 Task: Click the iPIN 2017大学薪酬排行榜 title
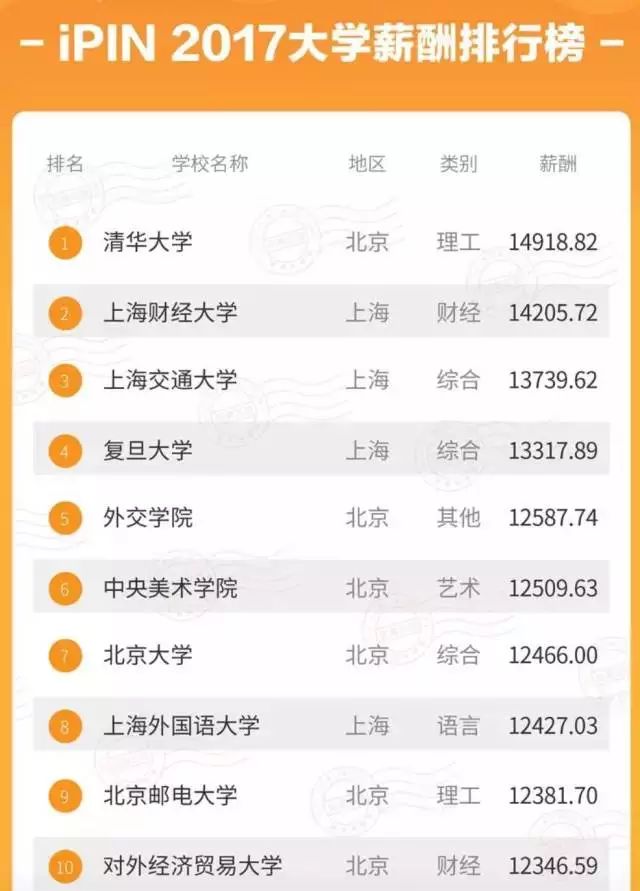point(321,43)
